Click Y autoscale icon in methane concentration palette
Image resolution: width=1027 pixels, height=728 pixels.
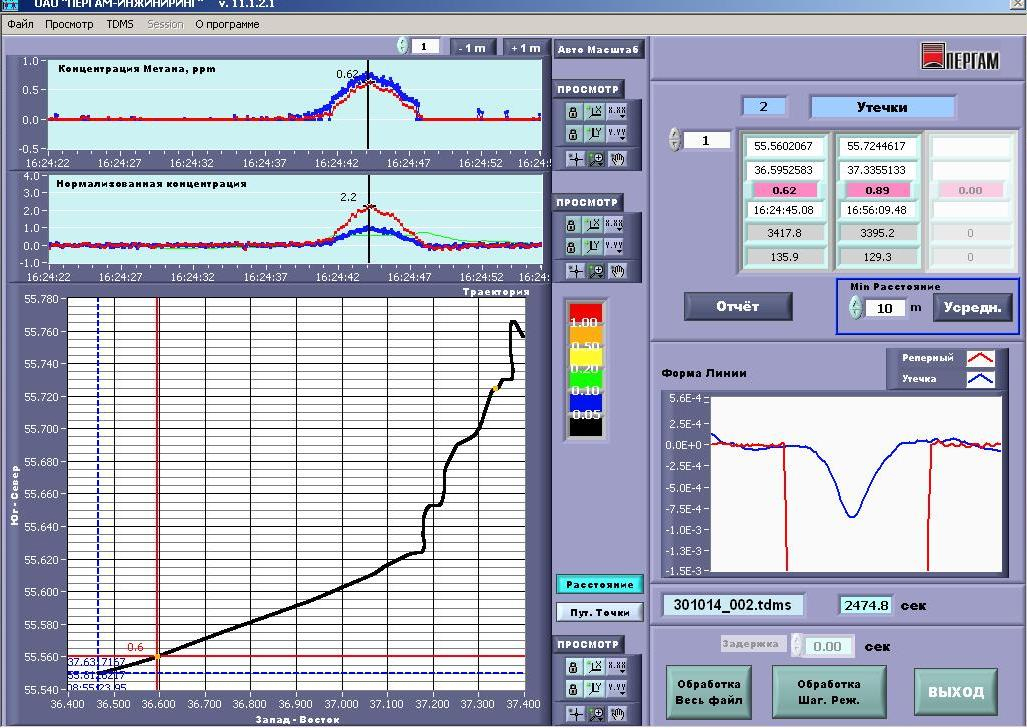pyautogui.click(x=595, y=134)
